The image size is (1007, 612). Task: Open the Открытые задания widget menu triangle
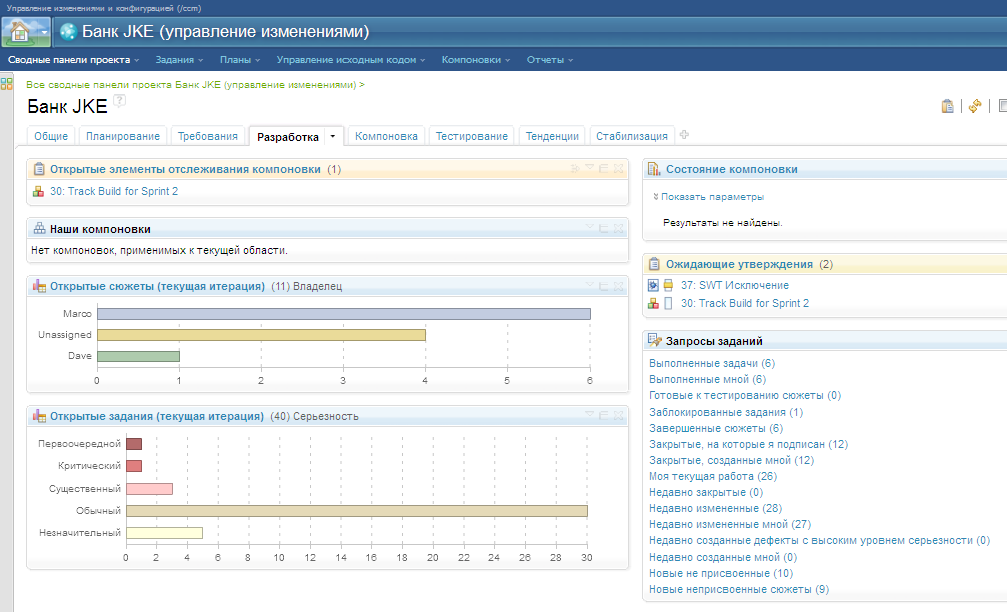click(589, 415)
